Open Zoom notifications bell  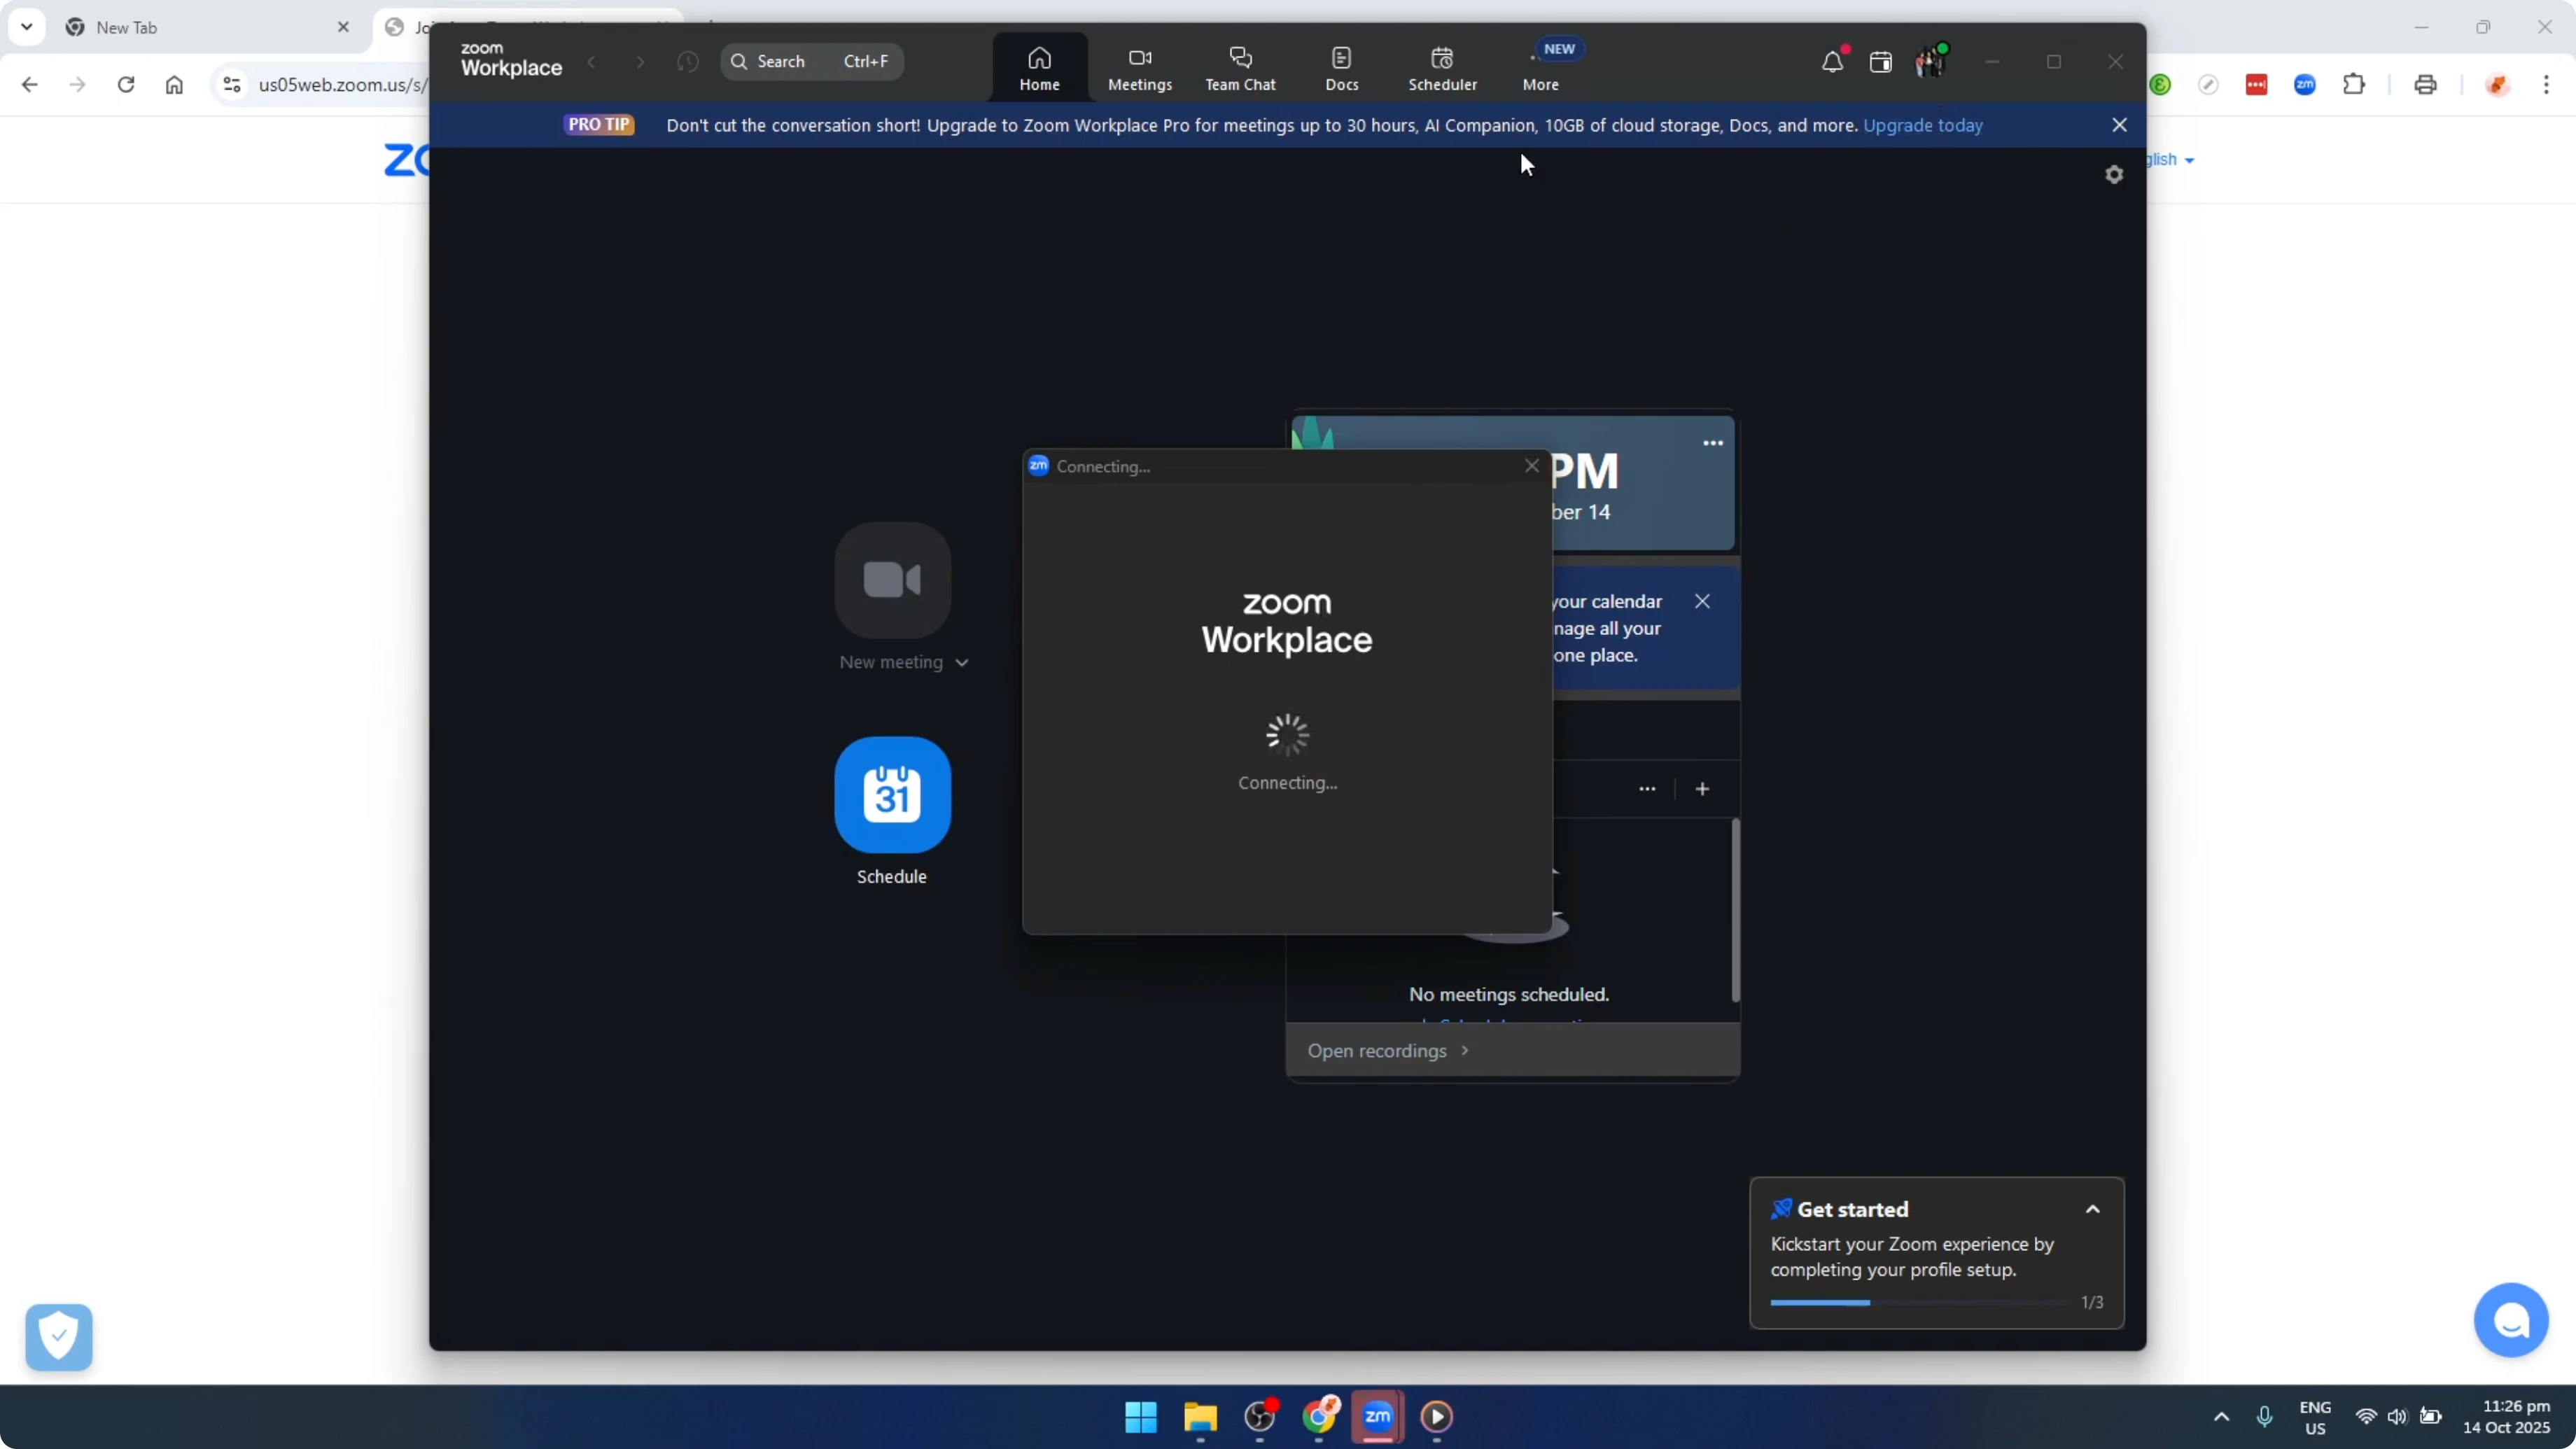point(1832,62)
